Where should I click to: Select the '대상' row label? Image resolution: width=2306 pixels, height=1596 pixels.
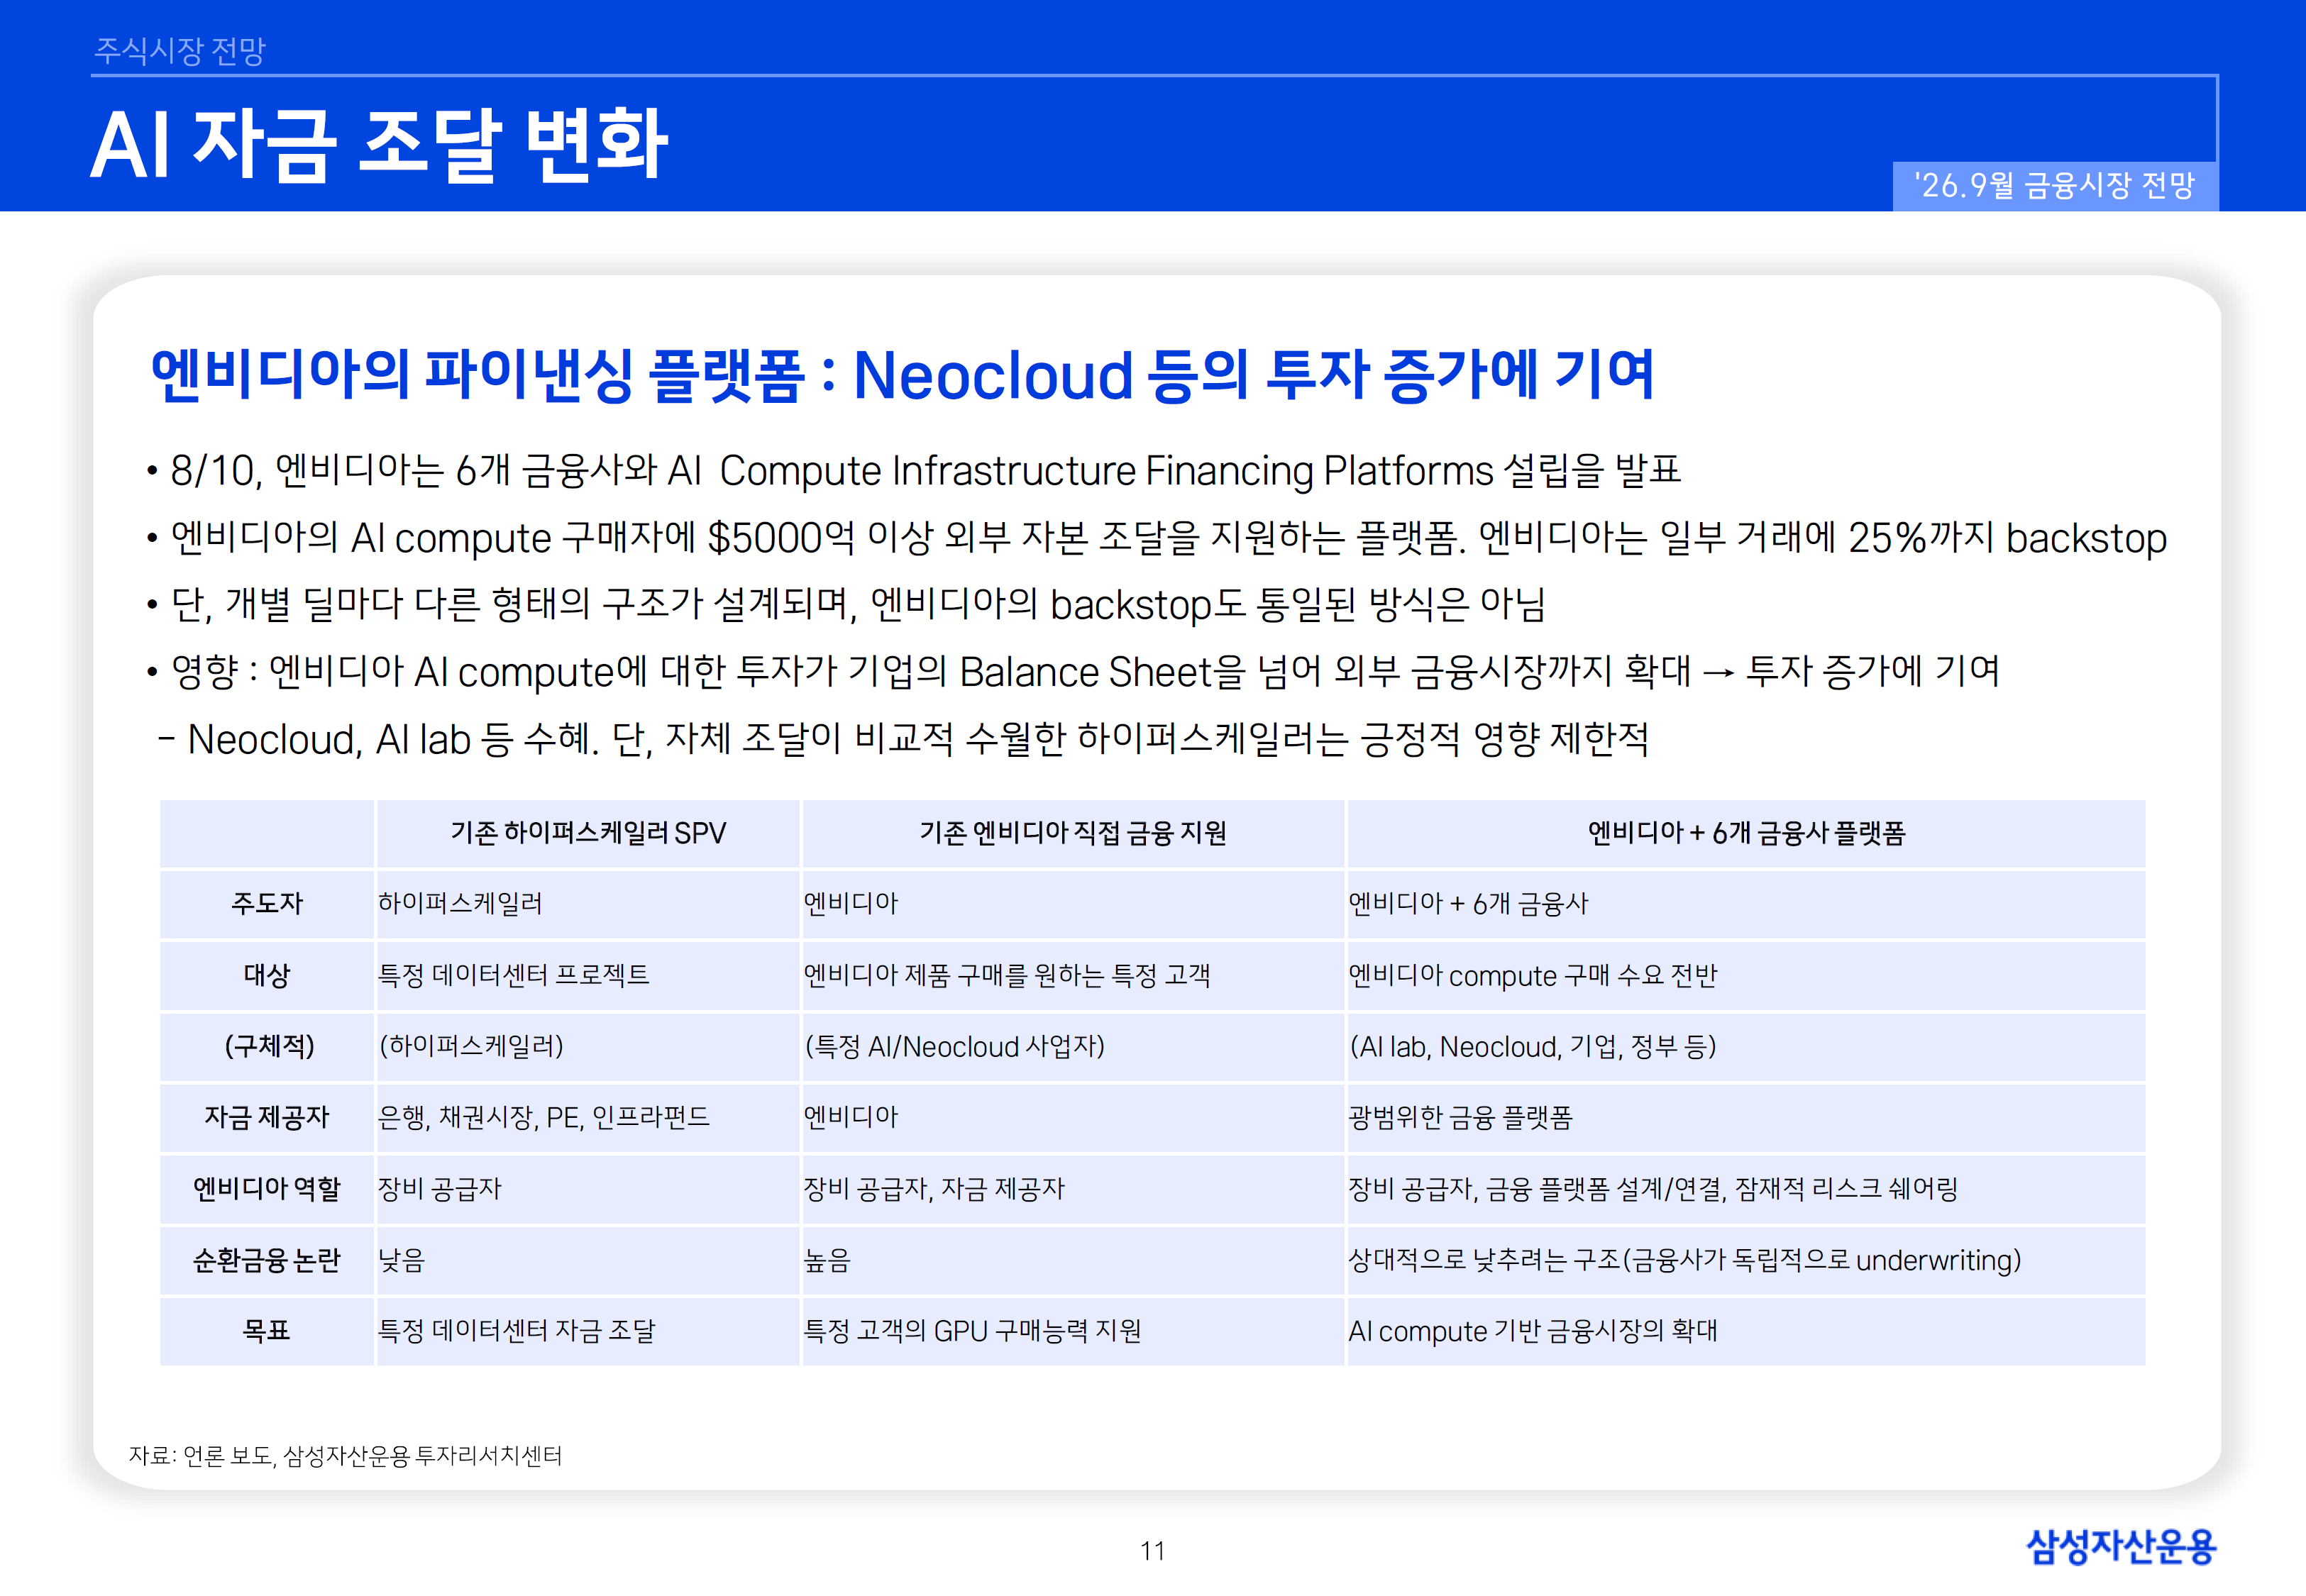click(267, 975)
